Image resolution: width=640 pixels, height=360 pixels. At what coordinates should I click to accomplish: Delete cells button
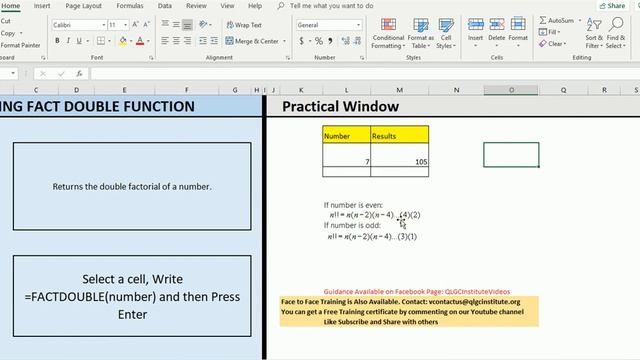pos(497,33)
